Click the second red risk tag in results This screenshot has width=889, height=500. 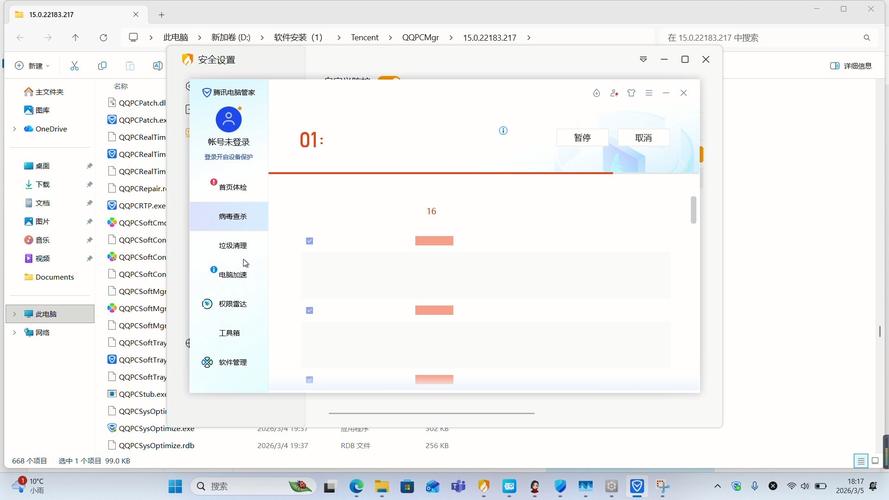(x=434, y=310)
